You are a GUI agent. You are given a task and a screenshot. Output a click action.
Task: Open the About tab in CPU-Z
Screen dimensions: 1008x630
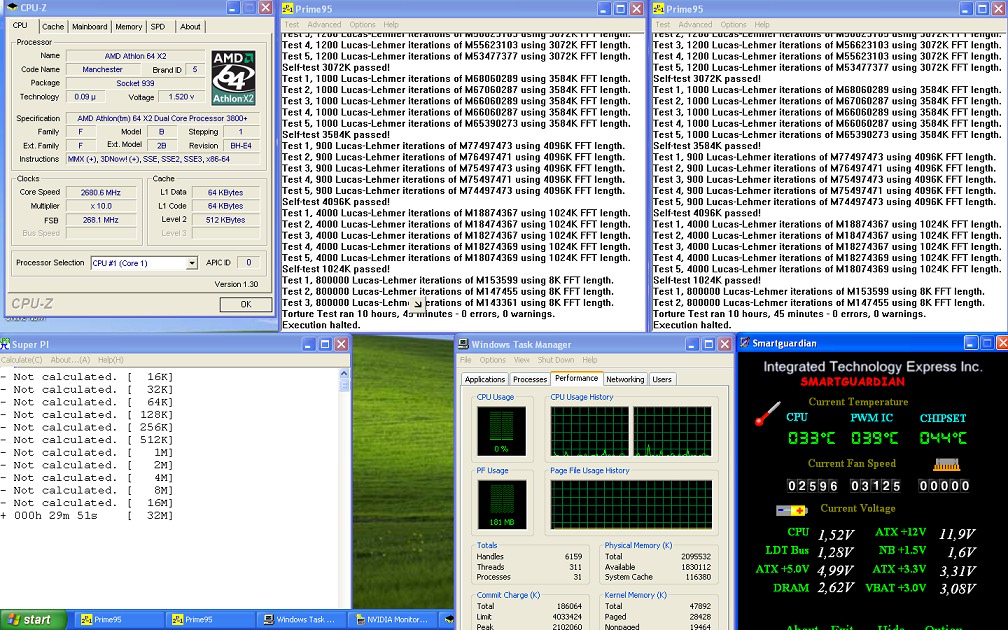[190, 26]
